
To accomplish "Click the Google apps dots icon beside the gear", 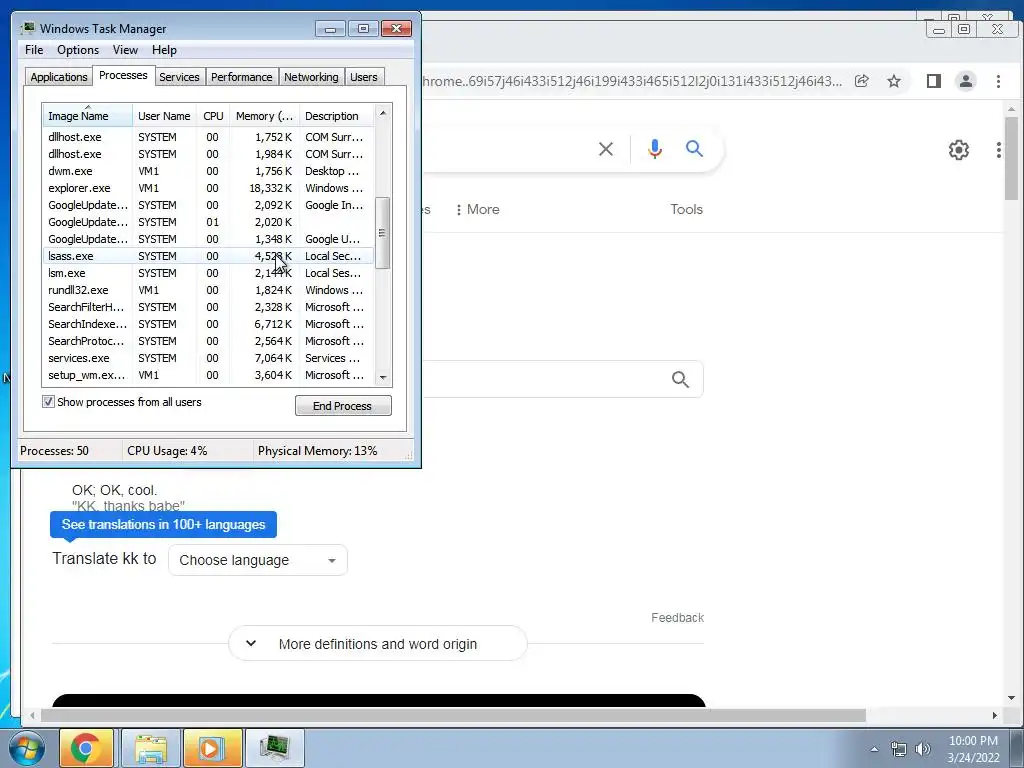I will click(999, 150).
